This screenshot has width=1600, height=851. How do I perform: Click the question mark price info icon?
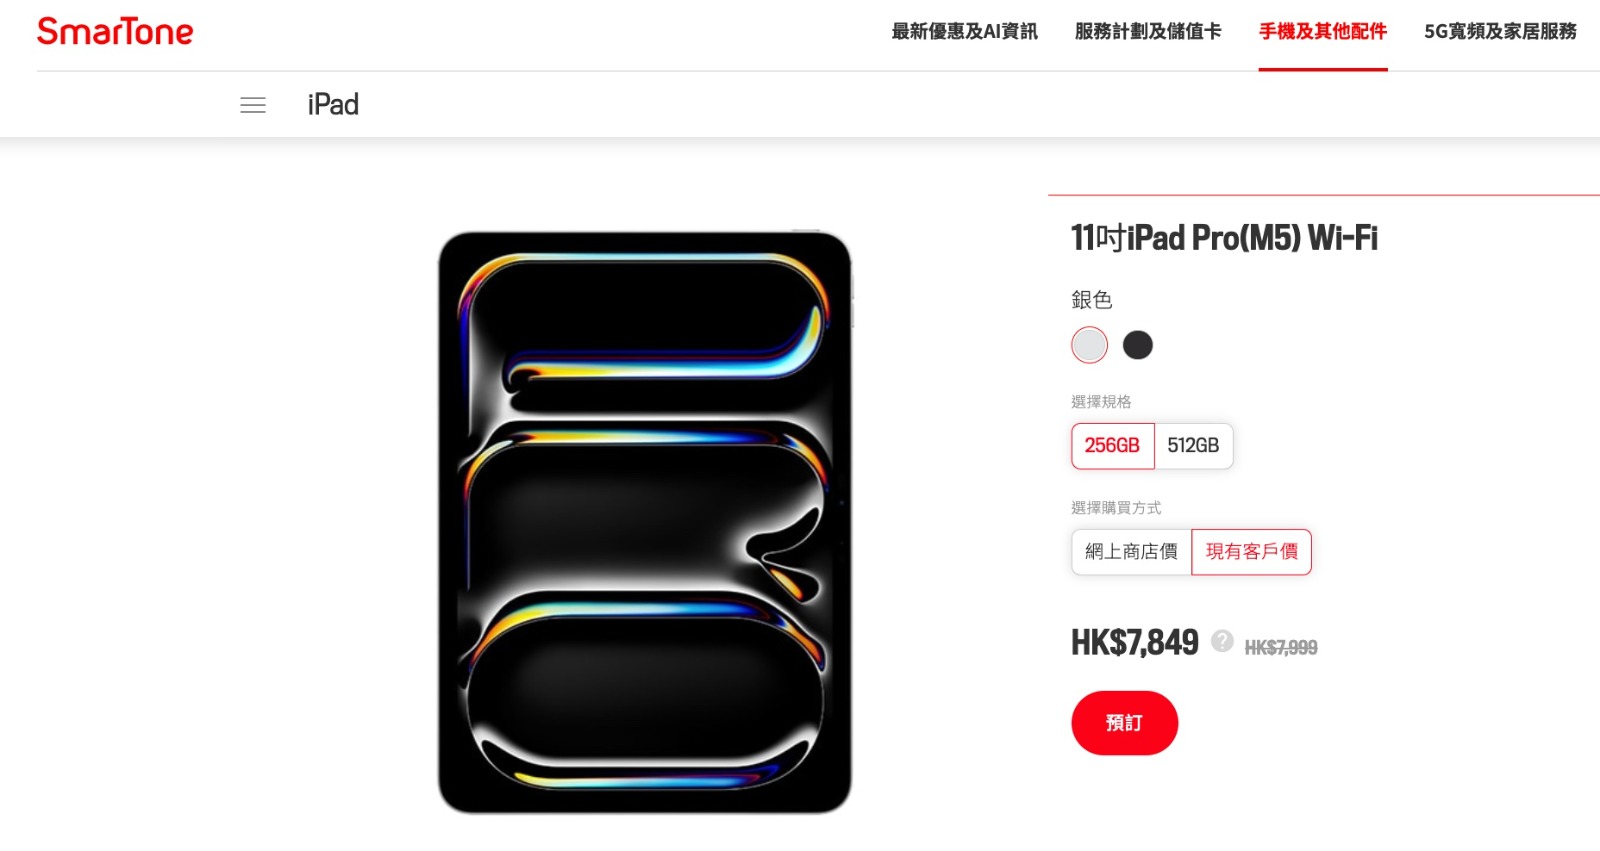[1222, 641]
